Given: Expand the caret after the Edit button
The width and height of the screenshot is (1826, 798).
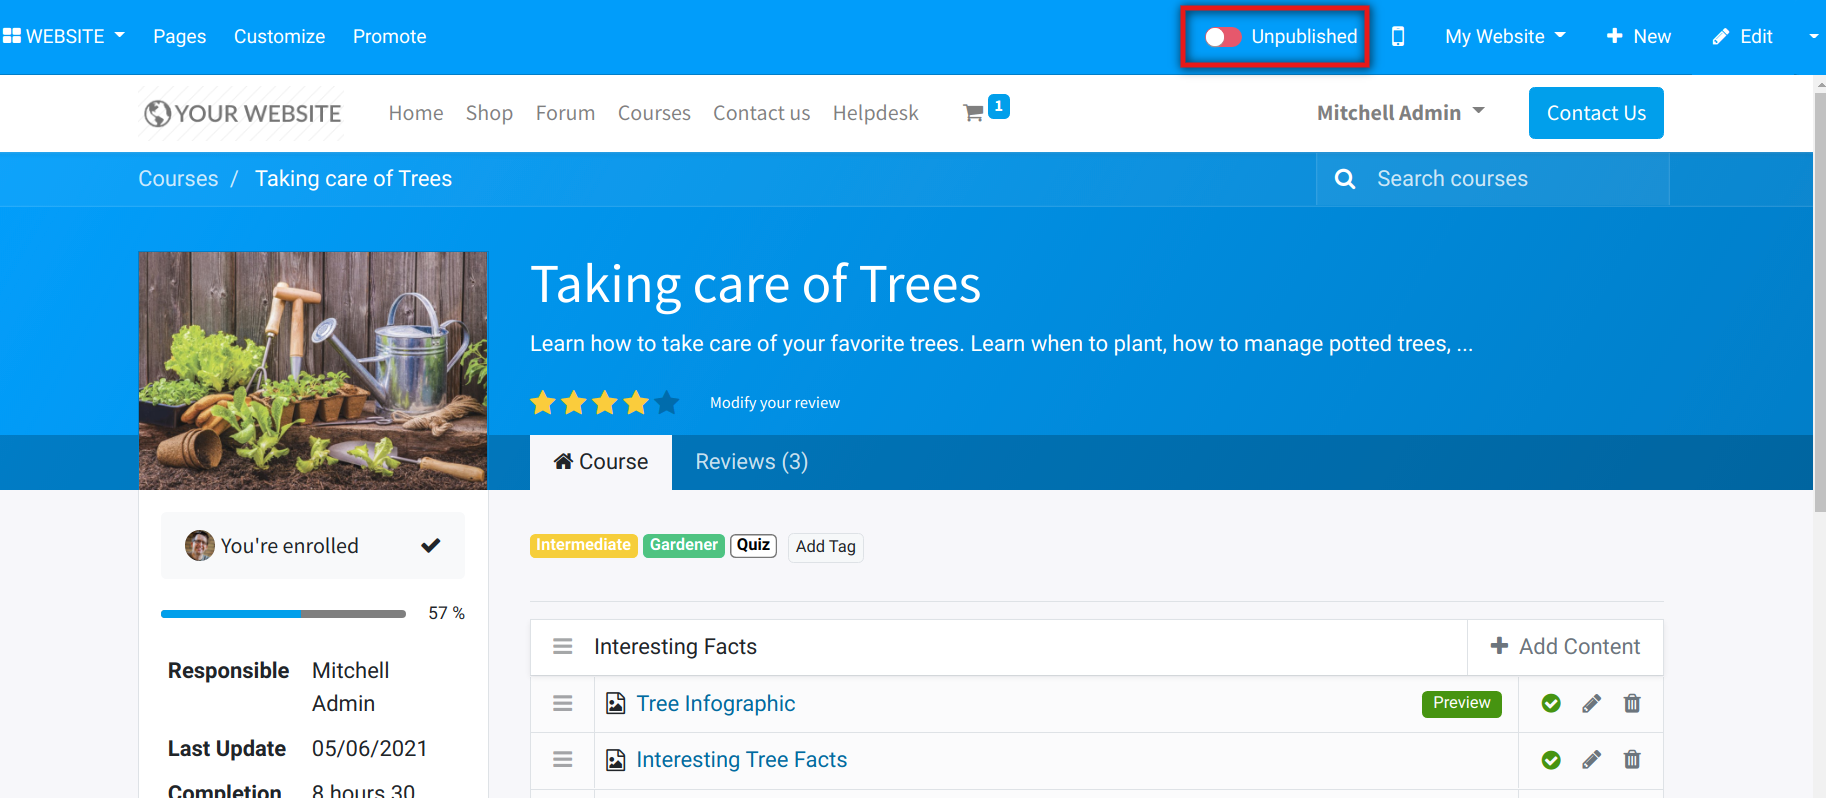Looking at the screenshot, I should click(1814, 37).
